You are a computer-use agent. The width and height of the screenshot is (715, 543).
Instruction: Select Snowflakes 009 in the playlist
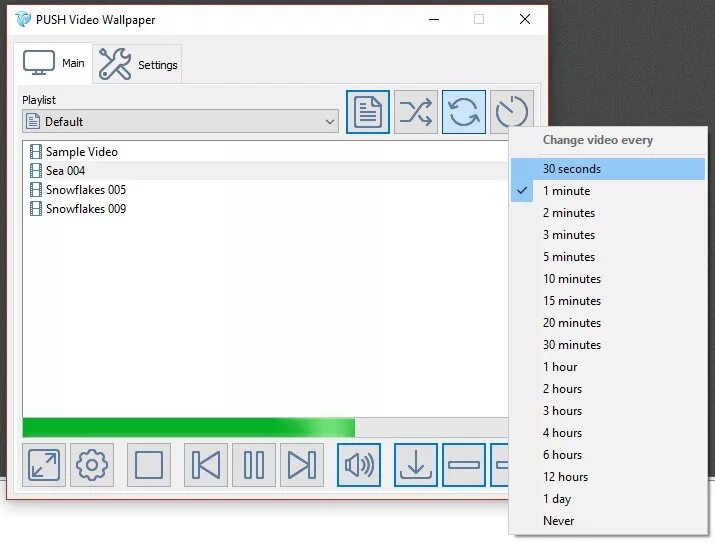click(265, 209)
